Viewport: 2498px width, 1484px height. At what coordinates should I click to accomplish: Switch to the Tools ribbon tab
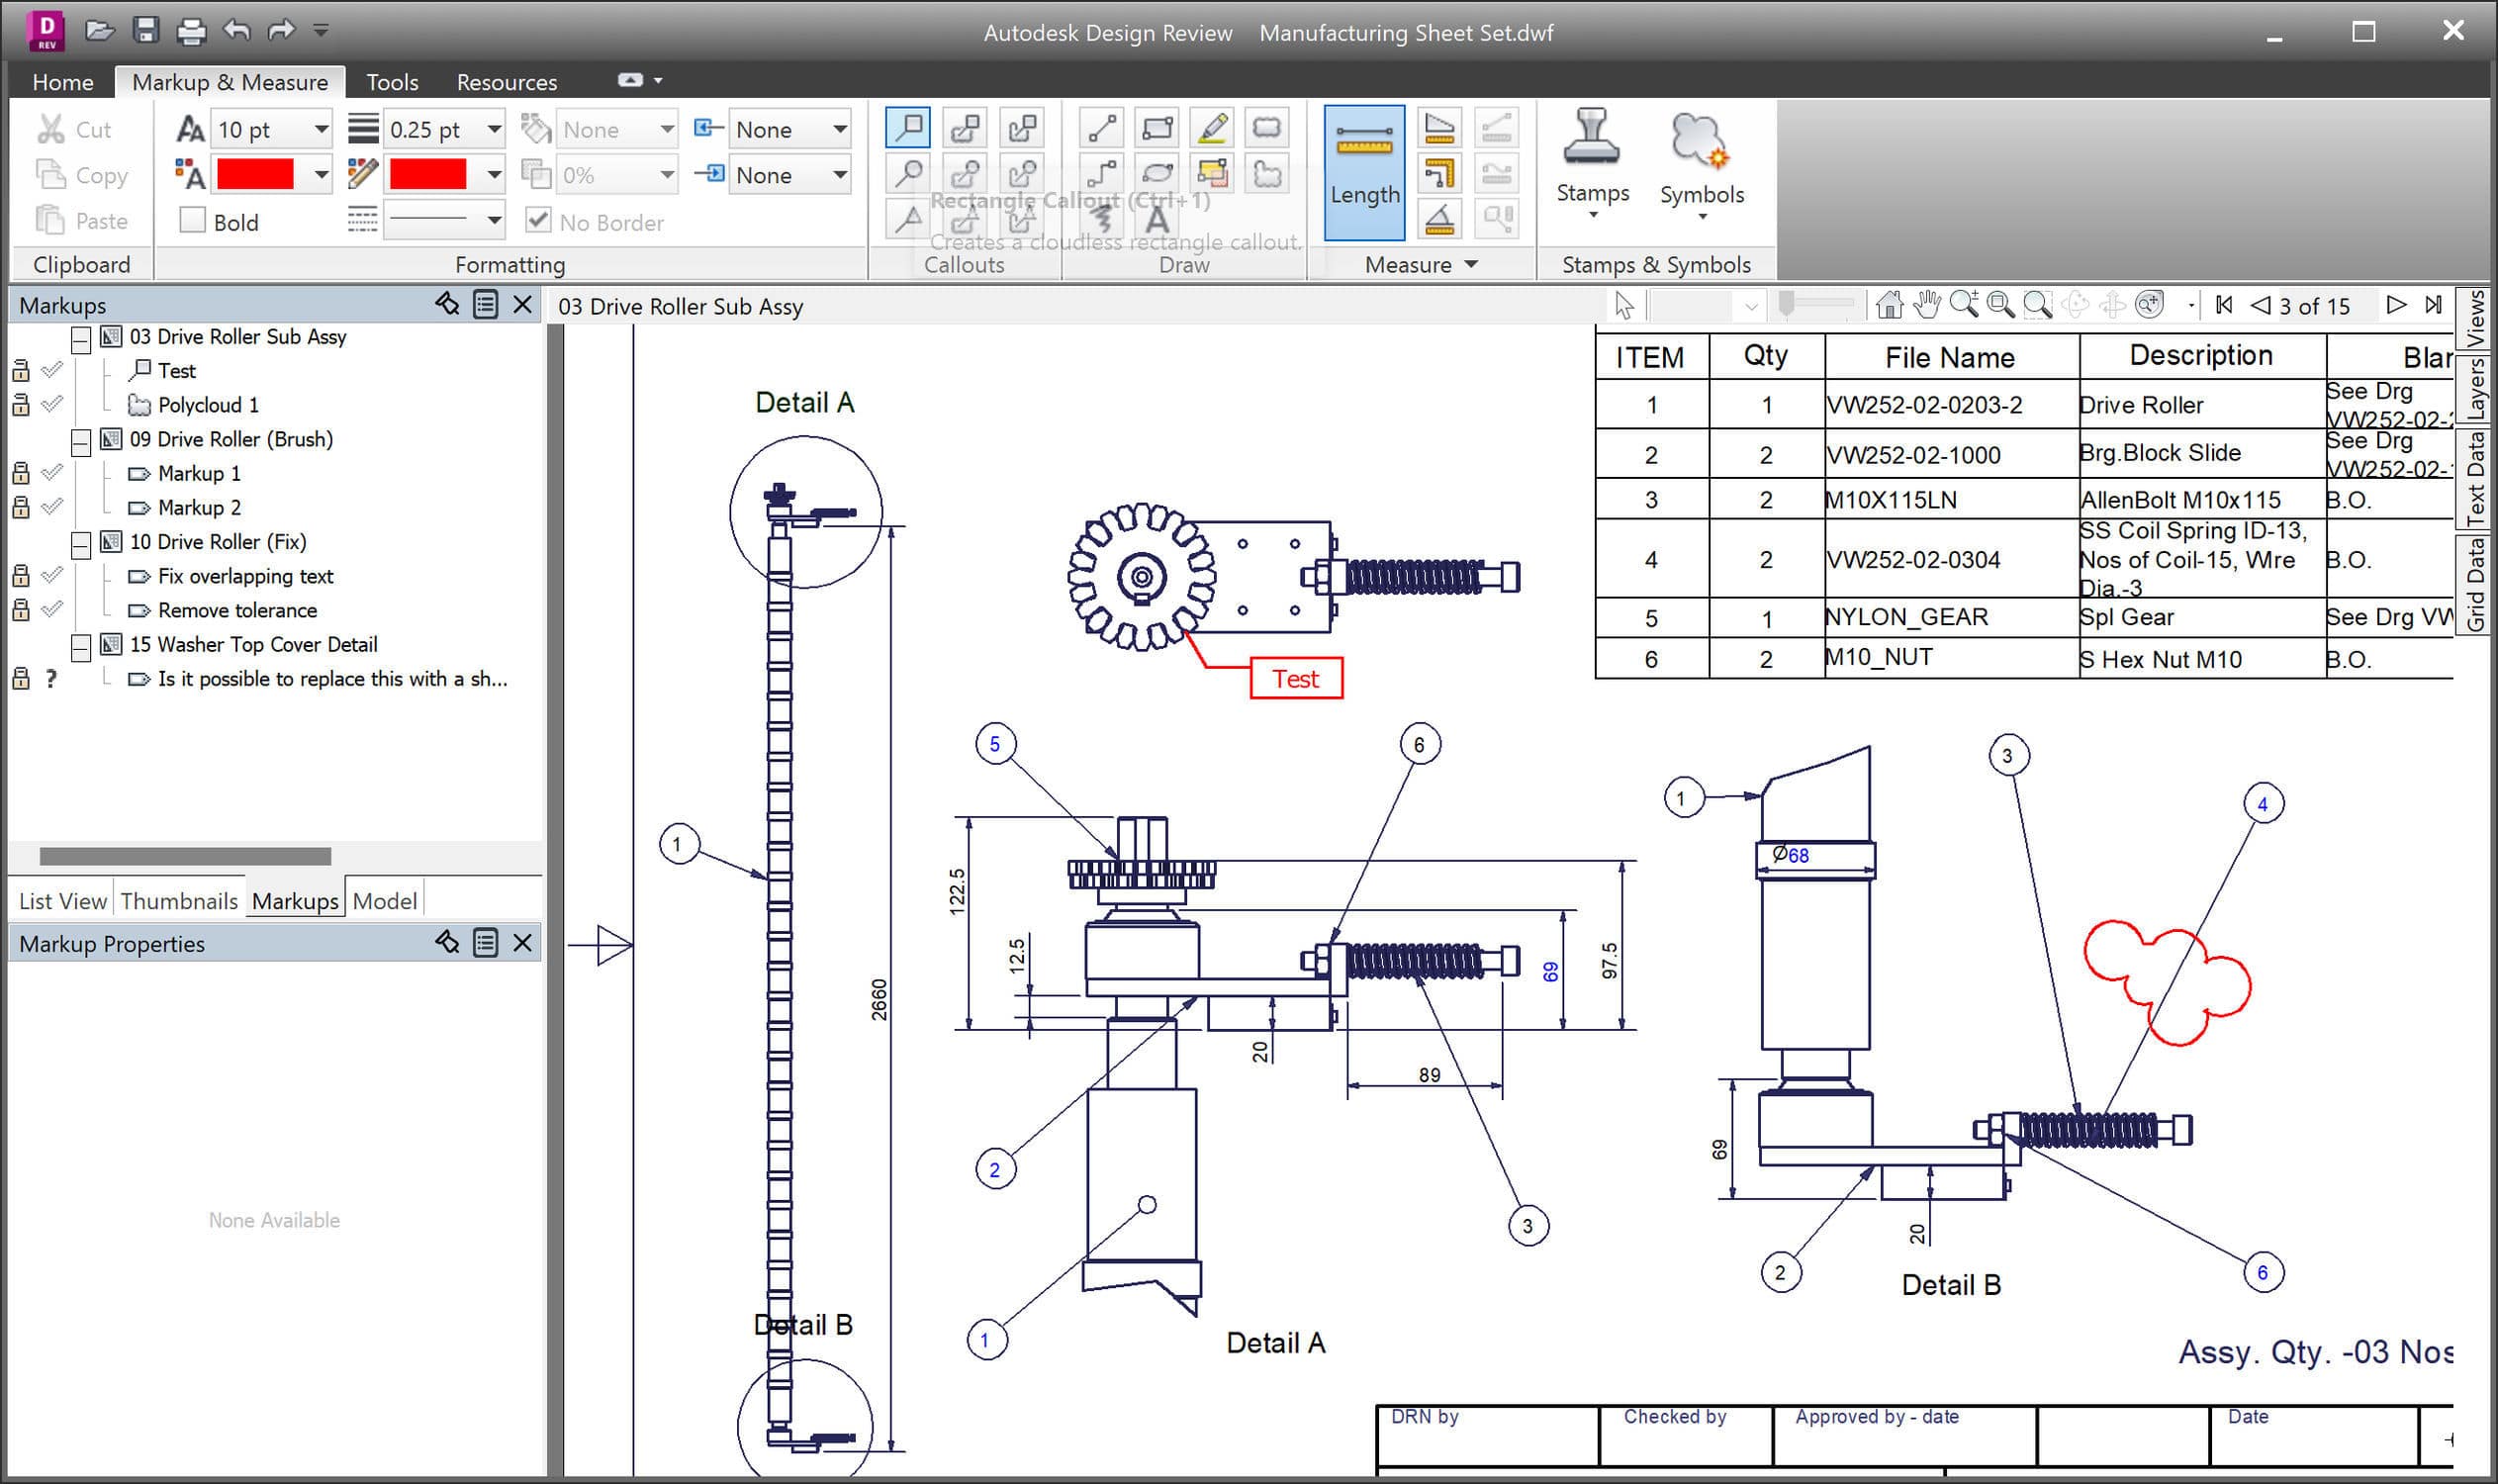[391, 81]
